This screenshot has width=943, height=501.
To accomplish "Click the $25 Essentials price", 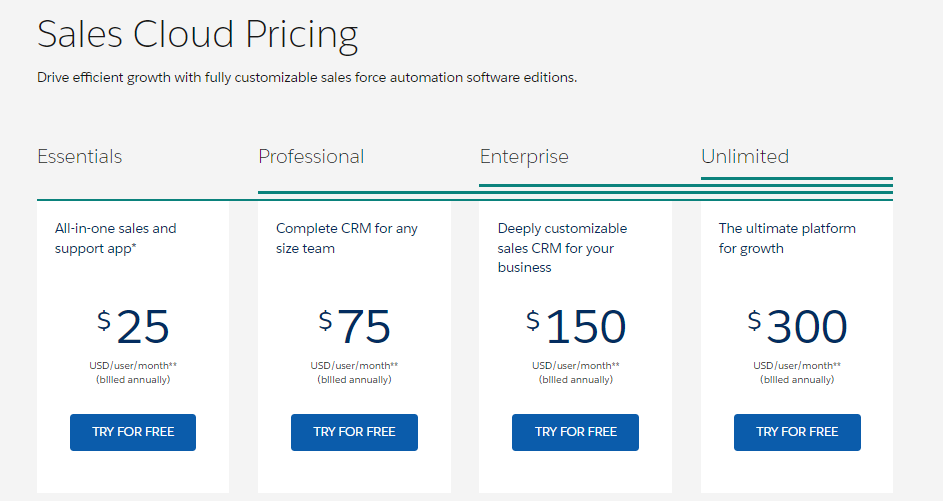I will click(x=133, y=327).
